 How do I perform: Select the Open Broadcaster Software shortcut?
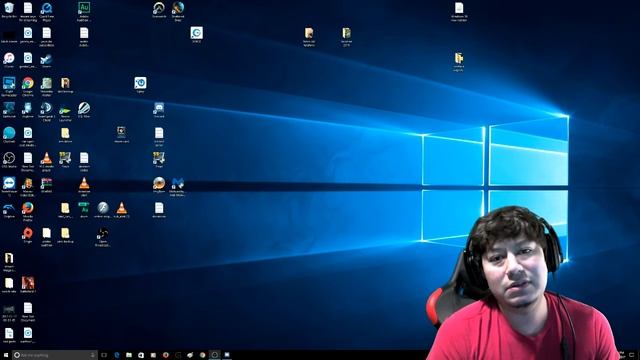click(x=102, y=236)
